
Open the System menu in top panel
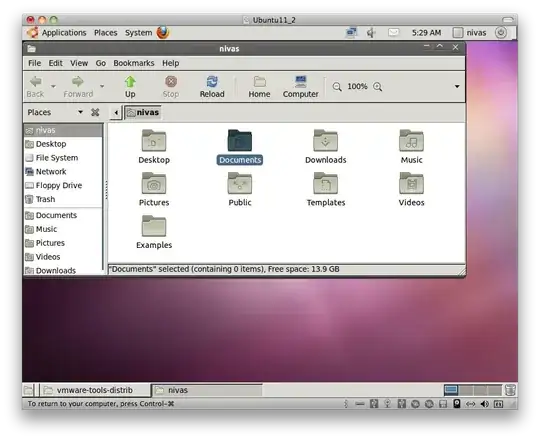tap(138, 33)
